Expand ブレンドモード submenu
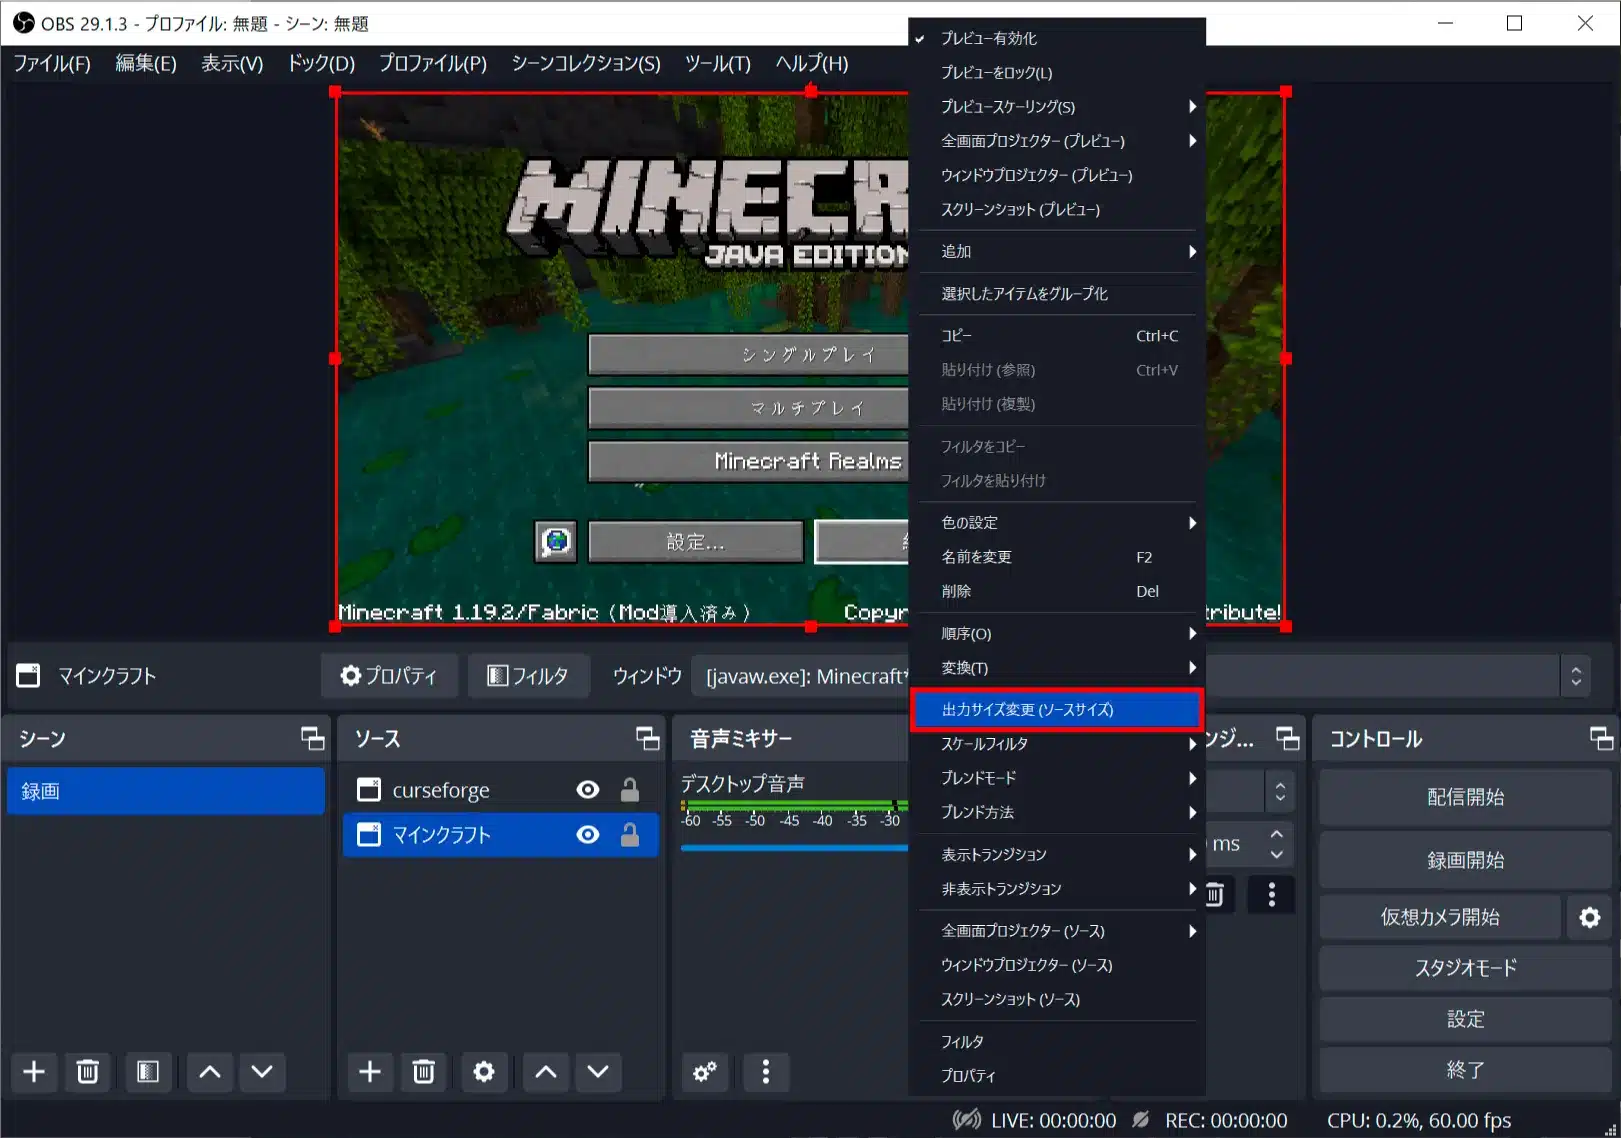This screenshot has width=1621, height=1138. pyautogui.click(x=1057, y=777)
